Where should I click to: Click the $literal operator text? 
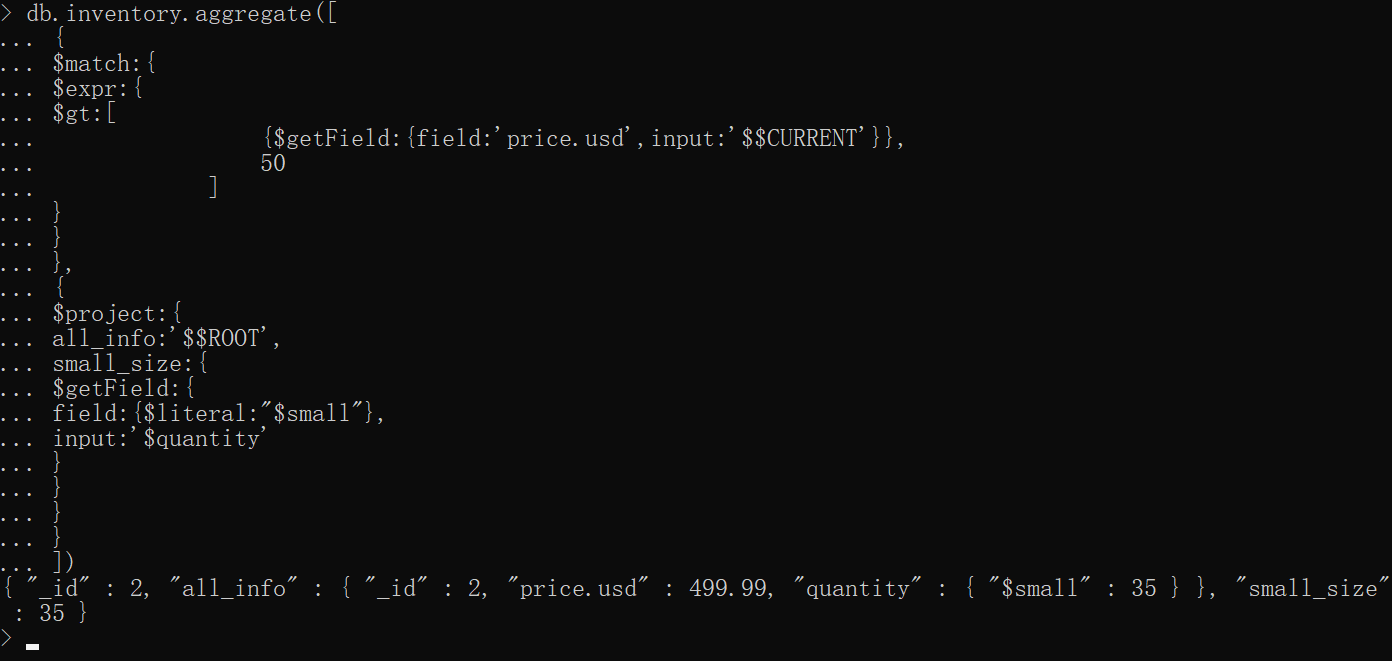(x=202, y=414)
